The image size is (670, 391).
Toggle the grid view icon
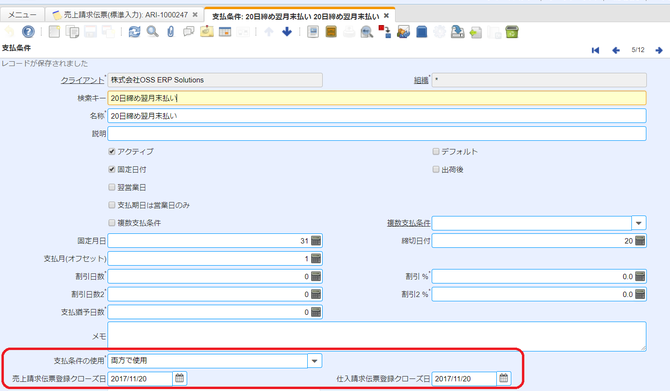pos(225,32)
